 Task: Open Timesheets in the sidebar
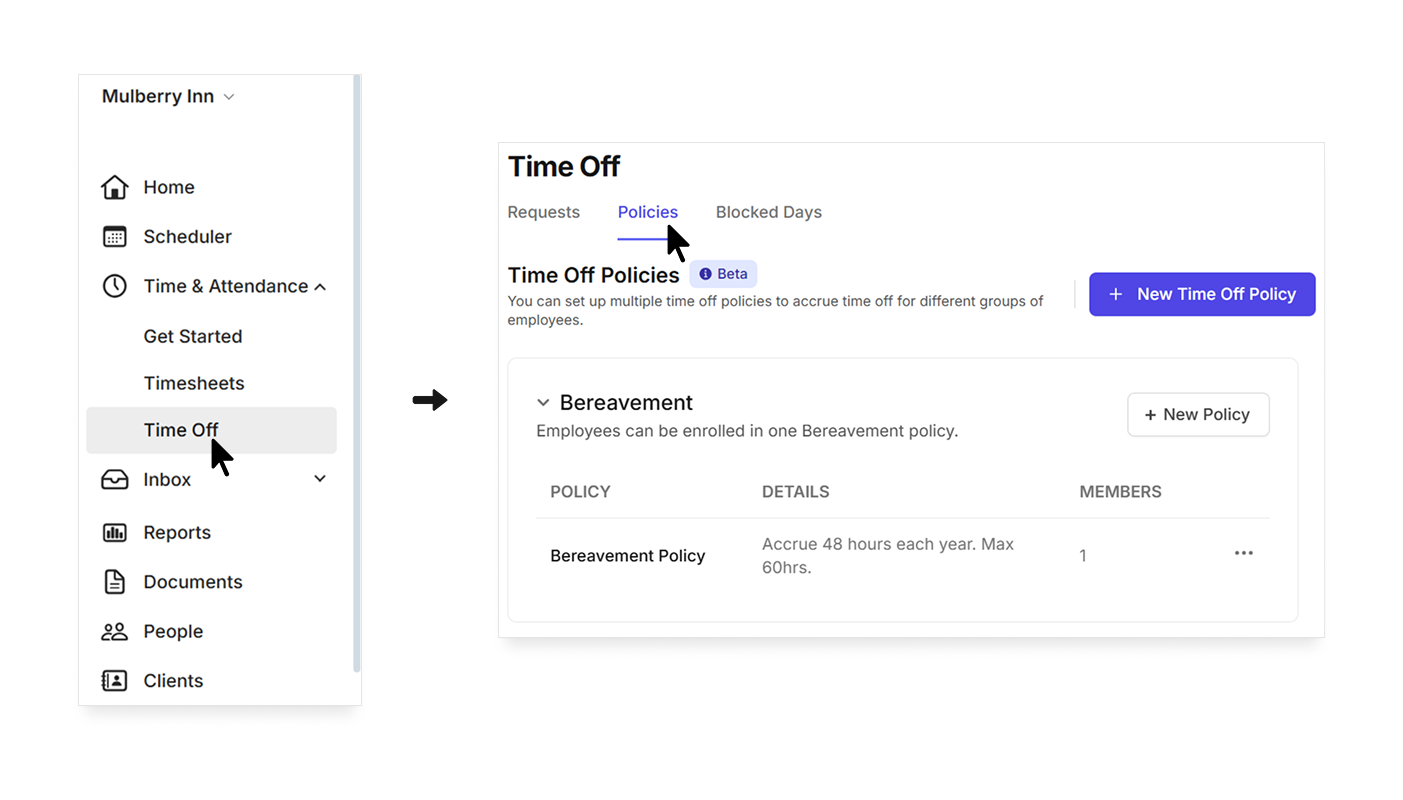[x=194, y=383]
